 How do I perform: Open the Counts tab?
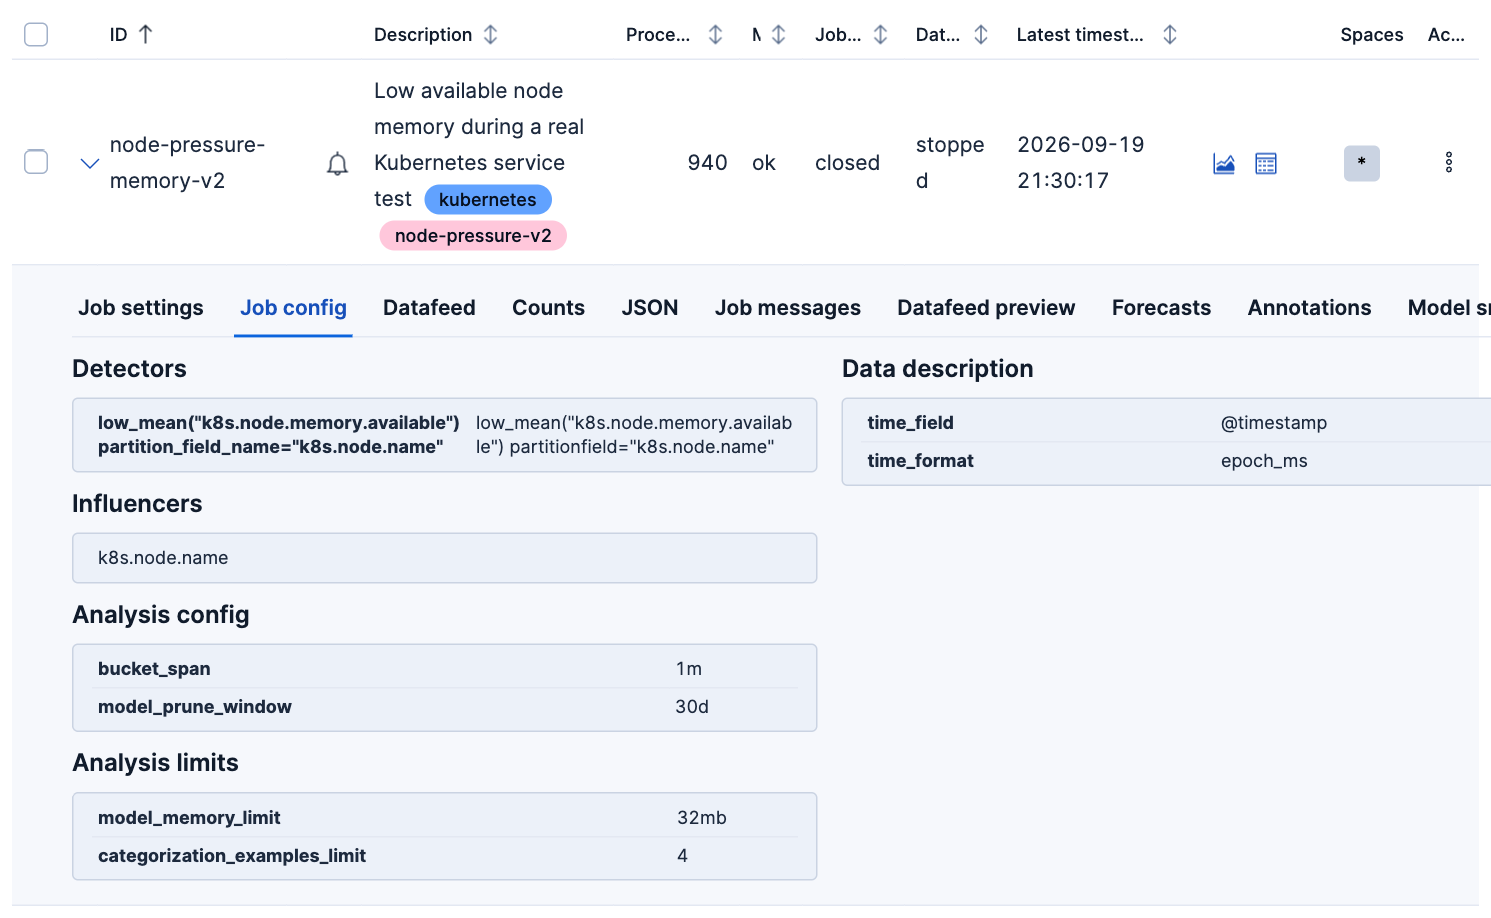point(548,308)
